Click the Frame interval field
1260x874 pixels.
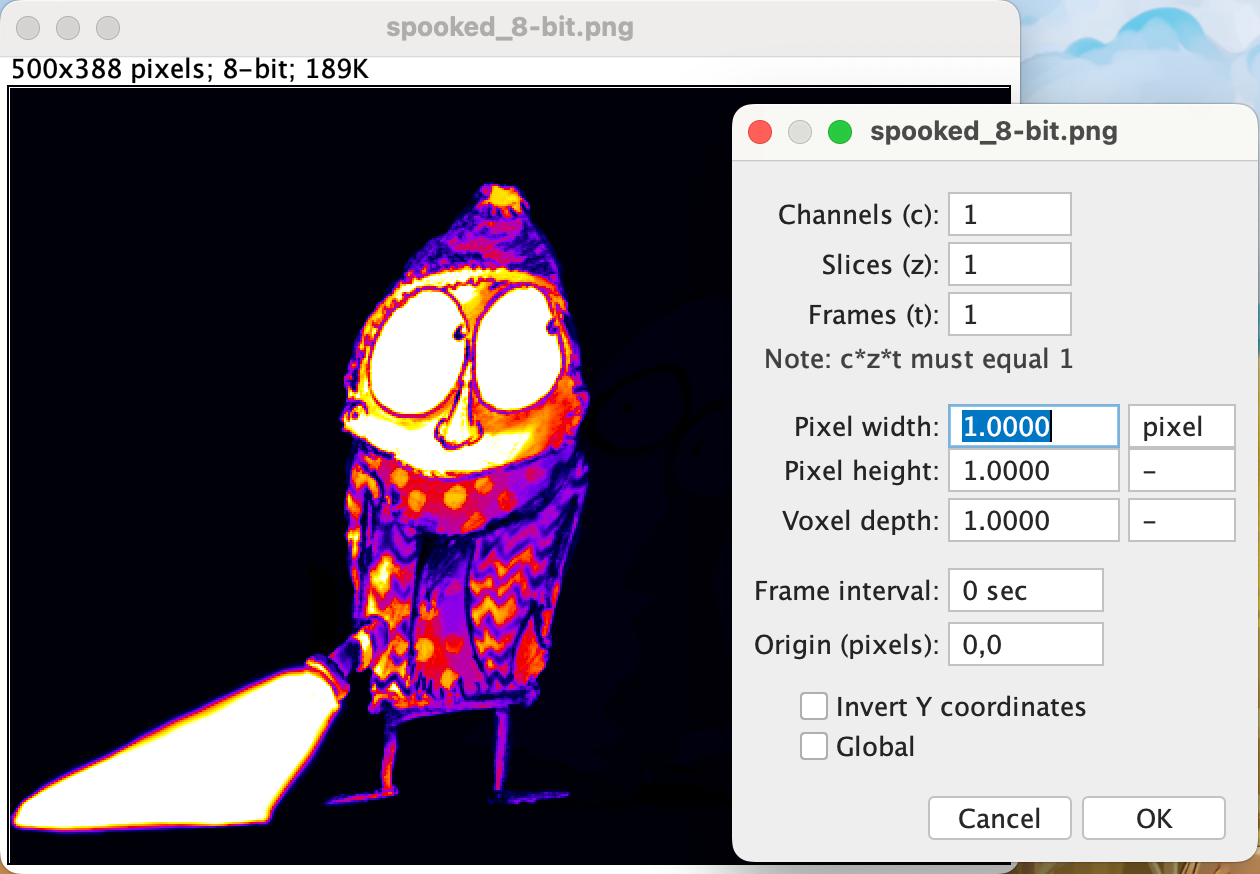(x=1026, y=590)
